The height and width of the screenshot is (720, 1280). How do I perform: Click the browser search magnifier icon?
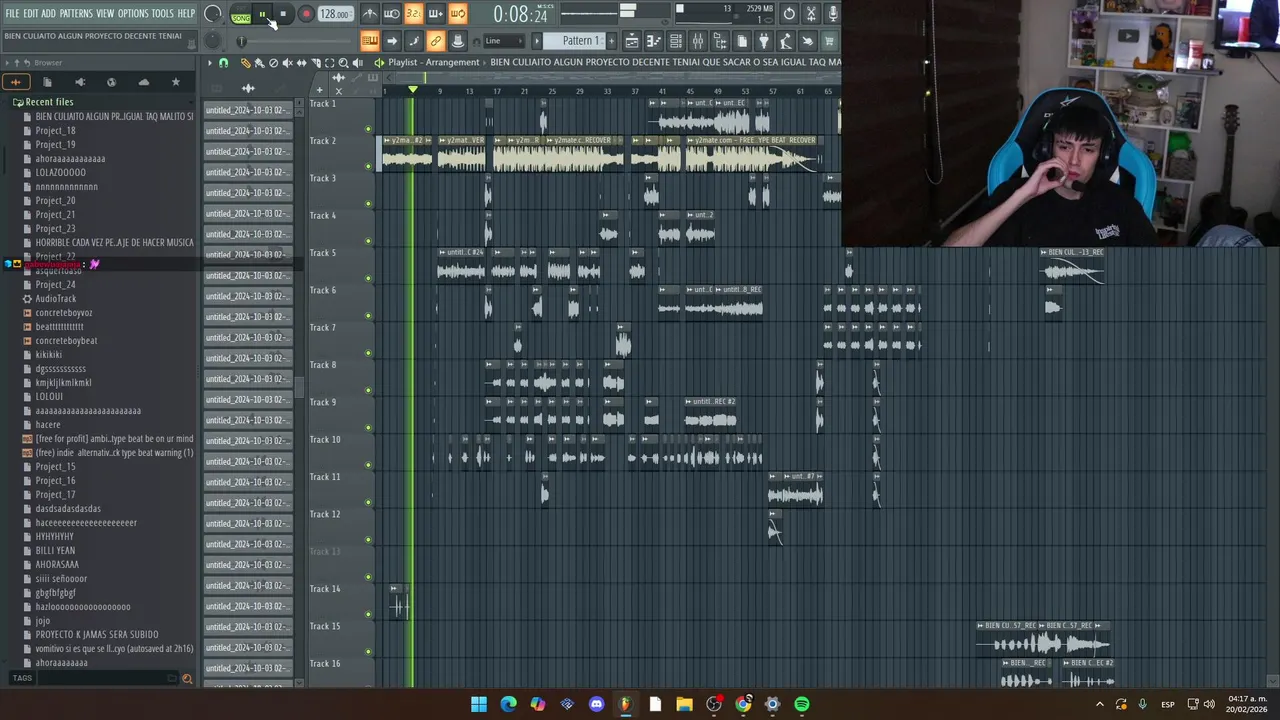click(187, 678)
